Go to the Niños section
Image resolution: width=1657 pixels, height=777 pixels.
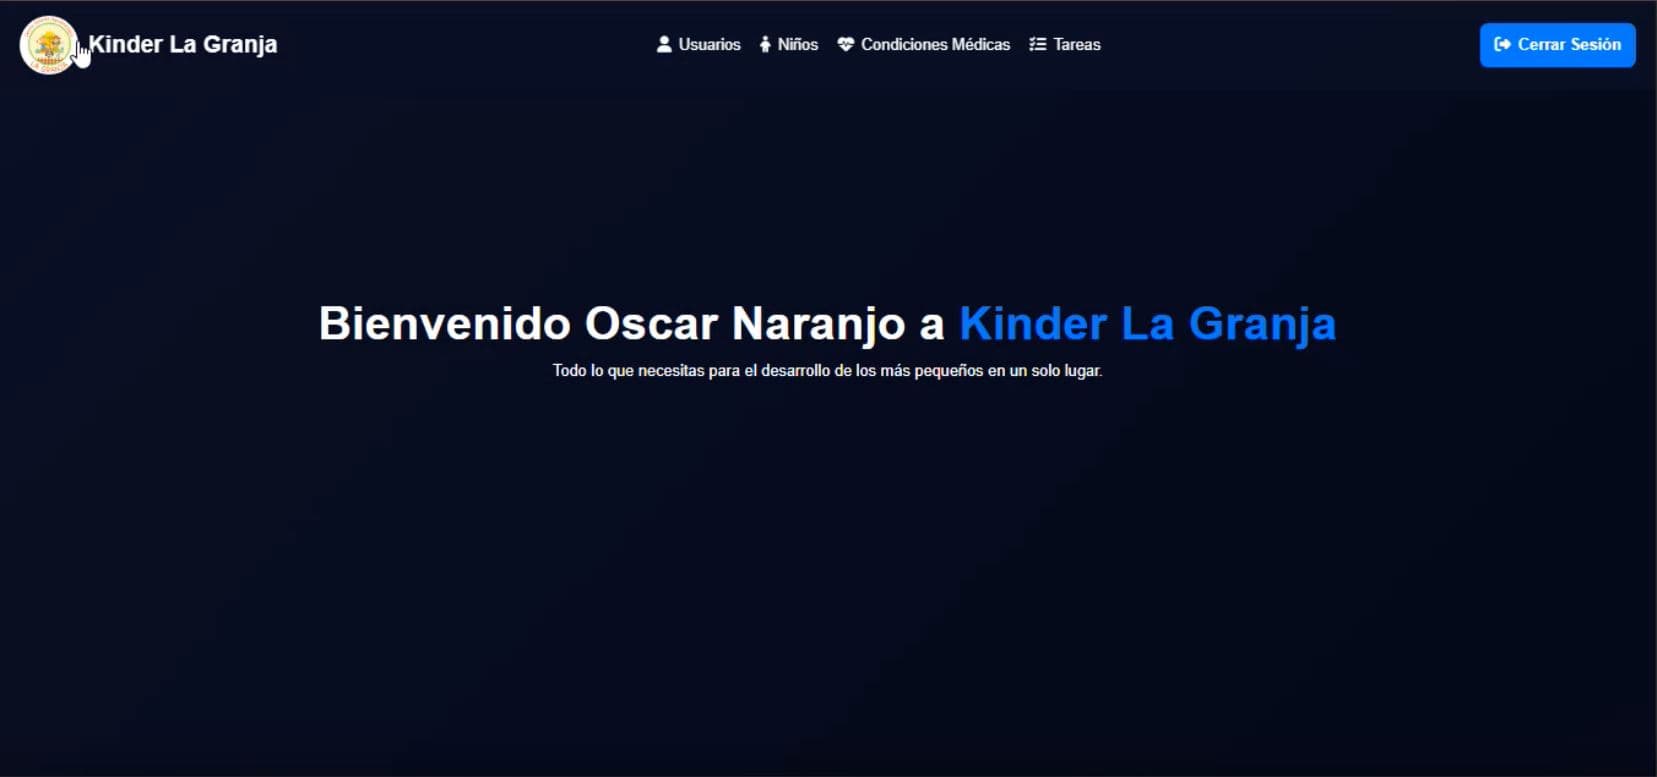789,44
